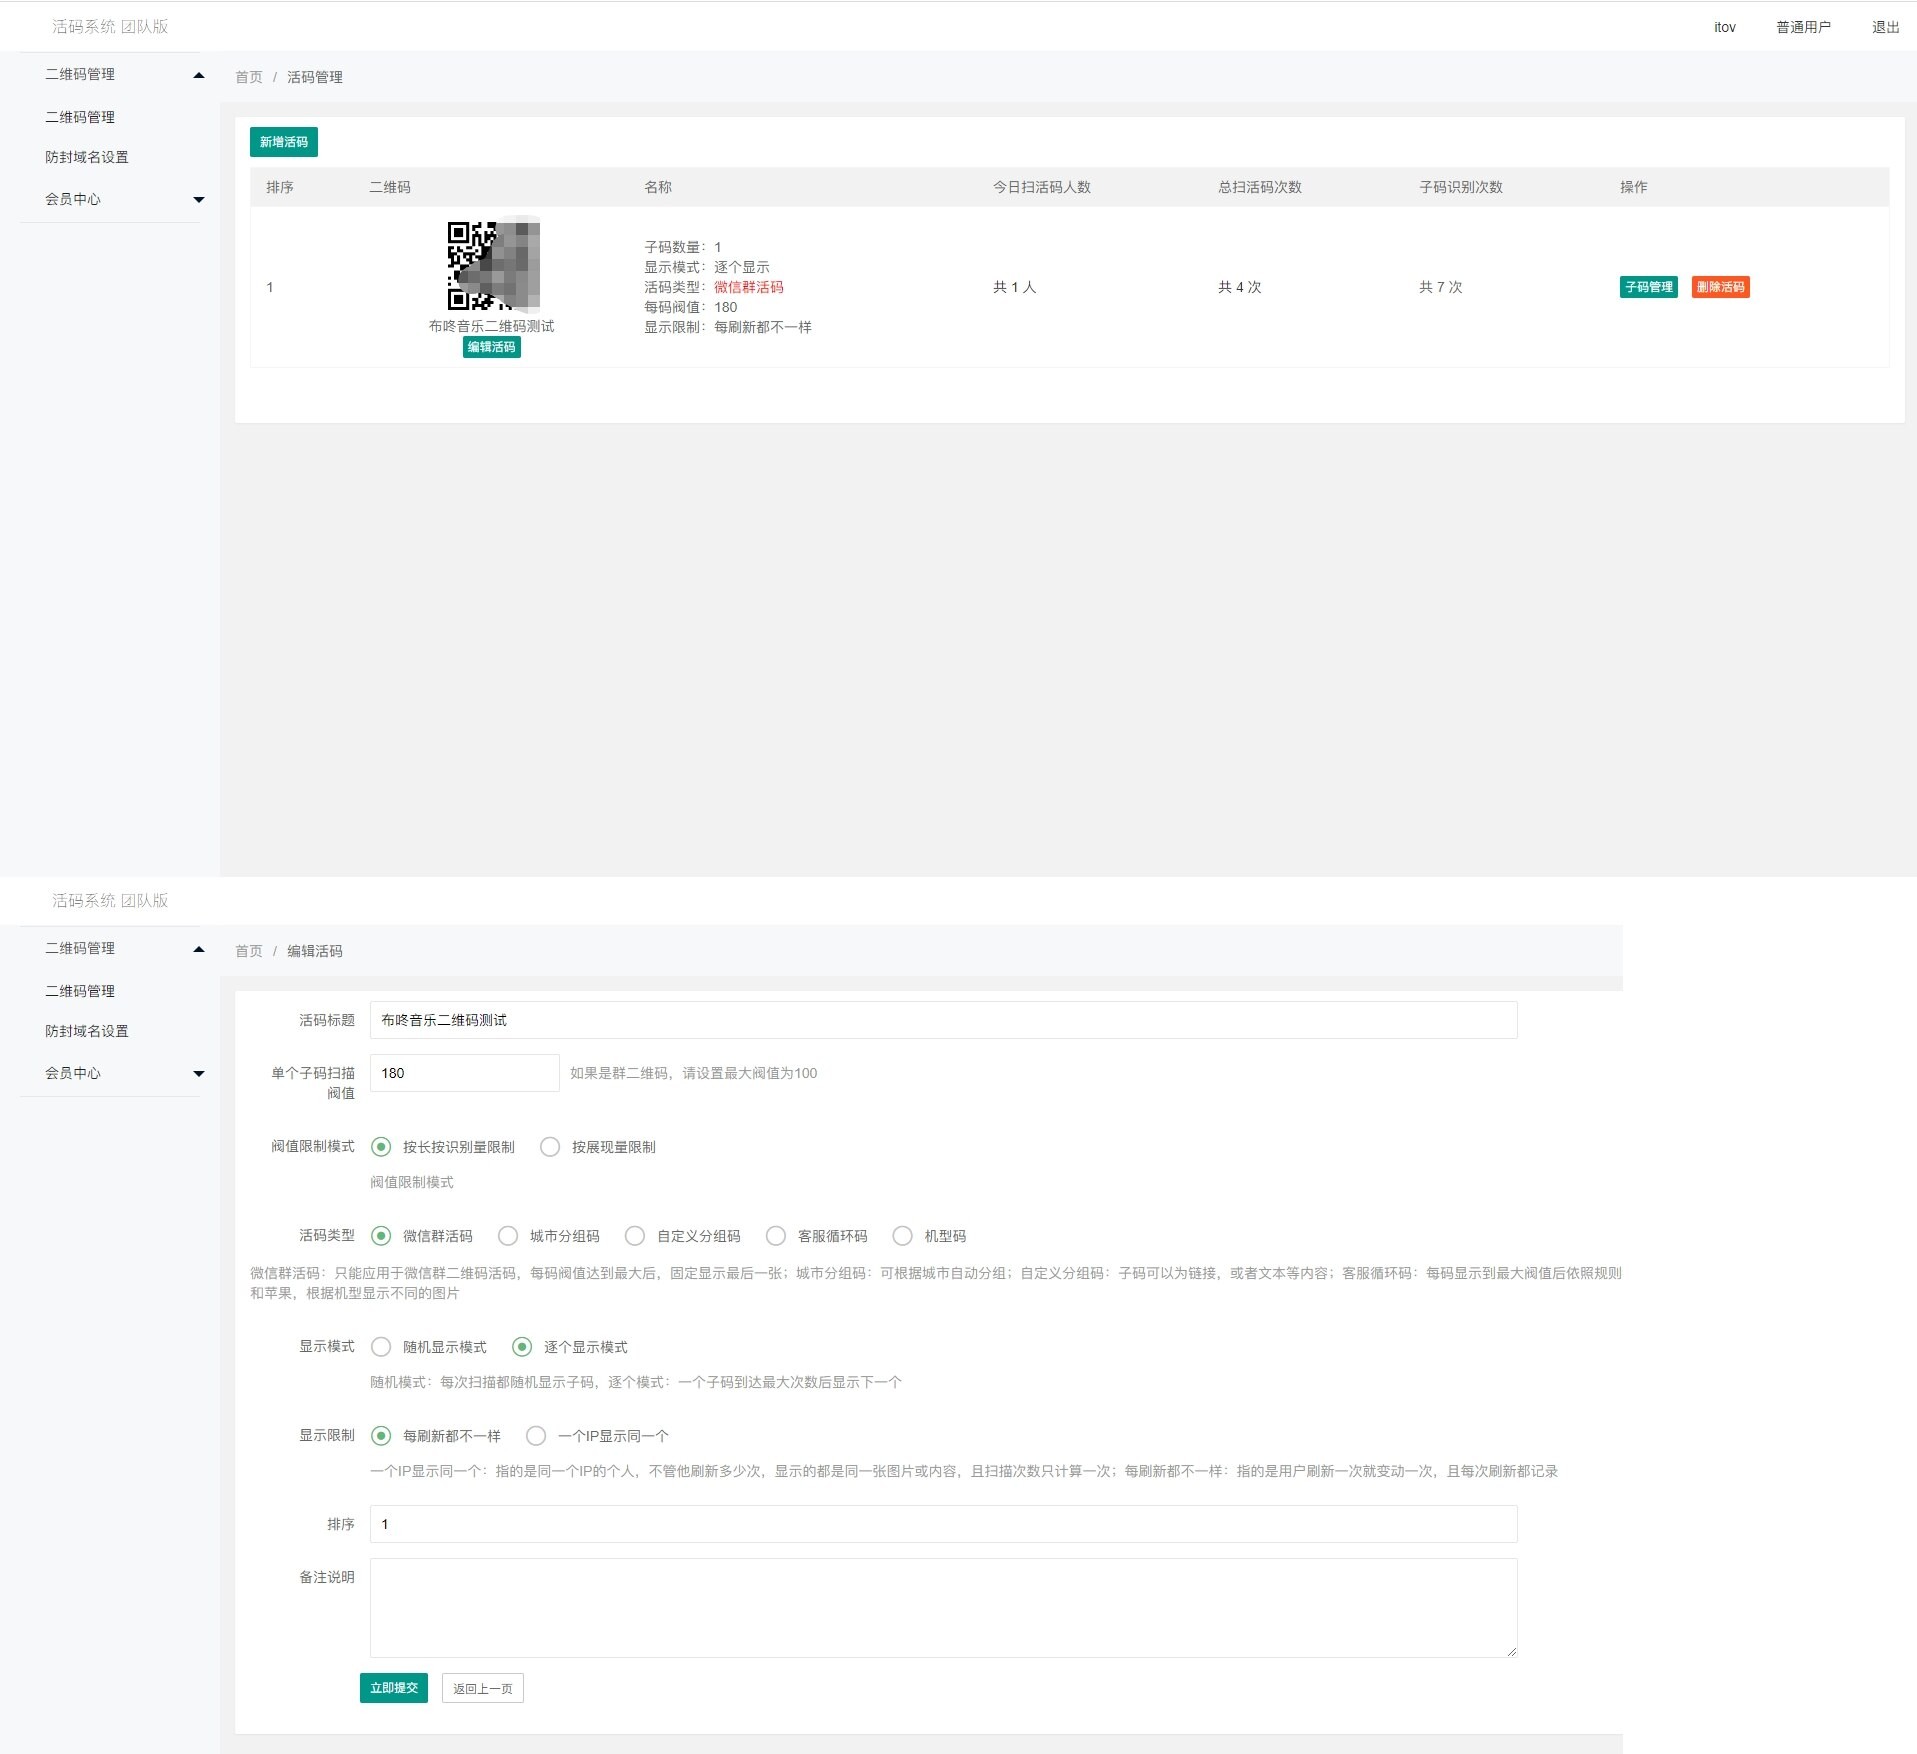Choose 客服循环码 code type
This screenshot has width=1917, height=1754.
point(776,1236)
